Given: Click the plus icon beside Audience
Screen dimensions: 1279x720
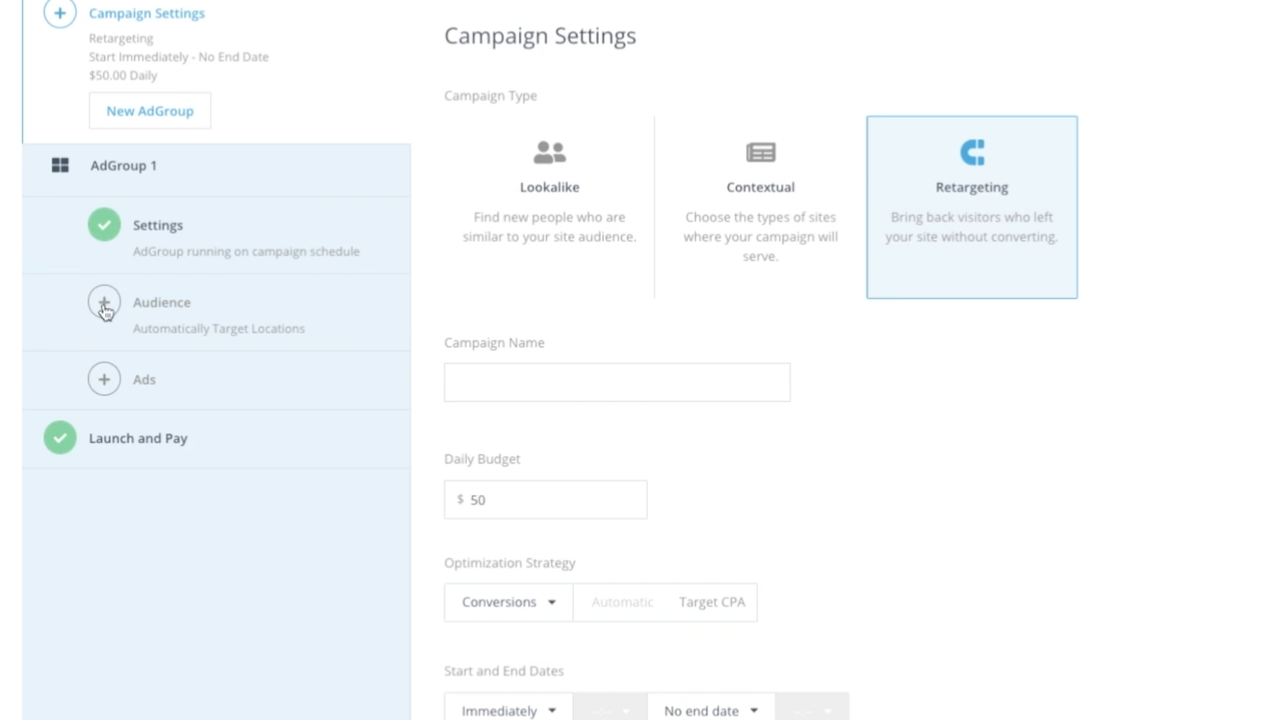Looking at the screenshot, I should [x=104, y=302].
